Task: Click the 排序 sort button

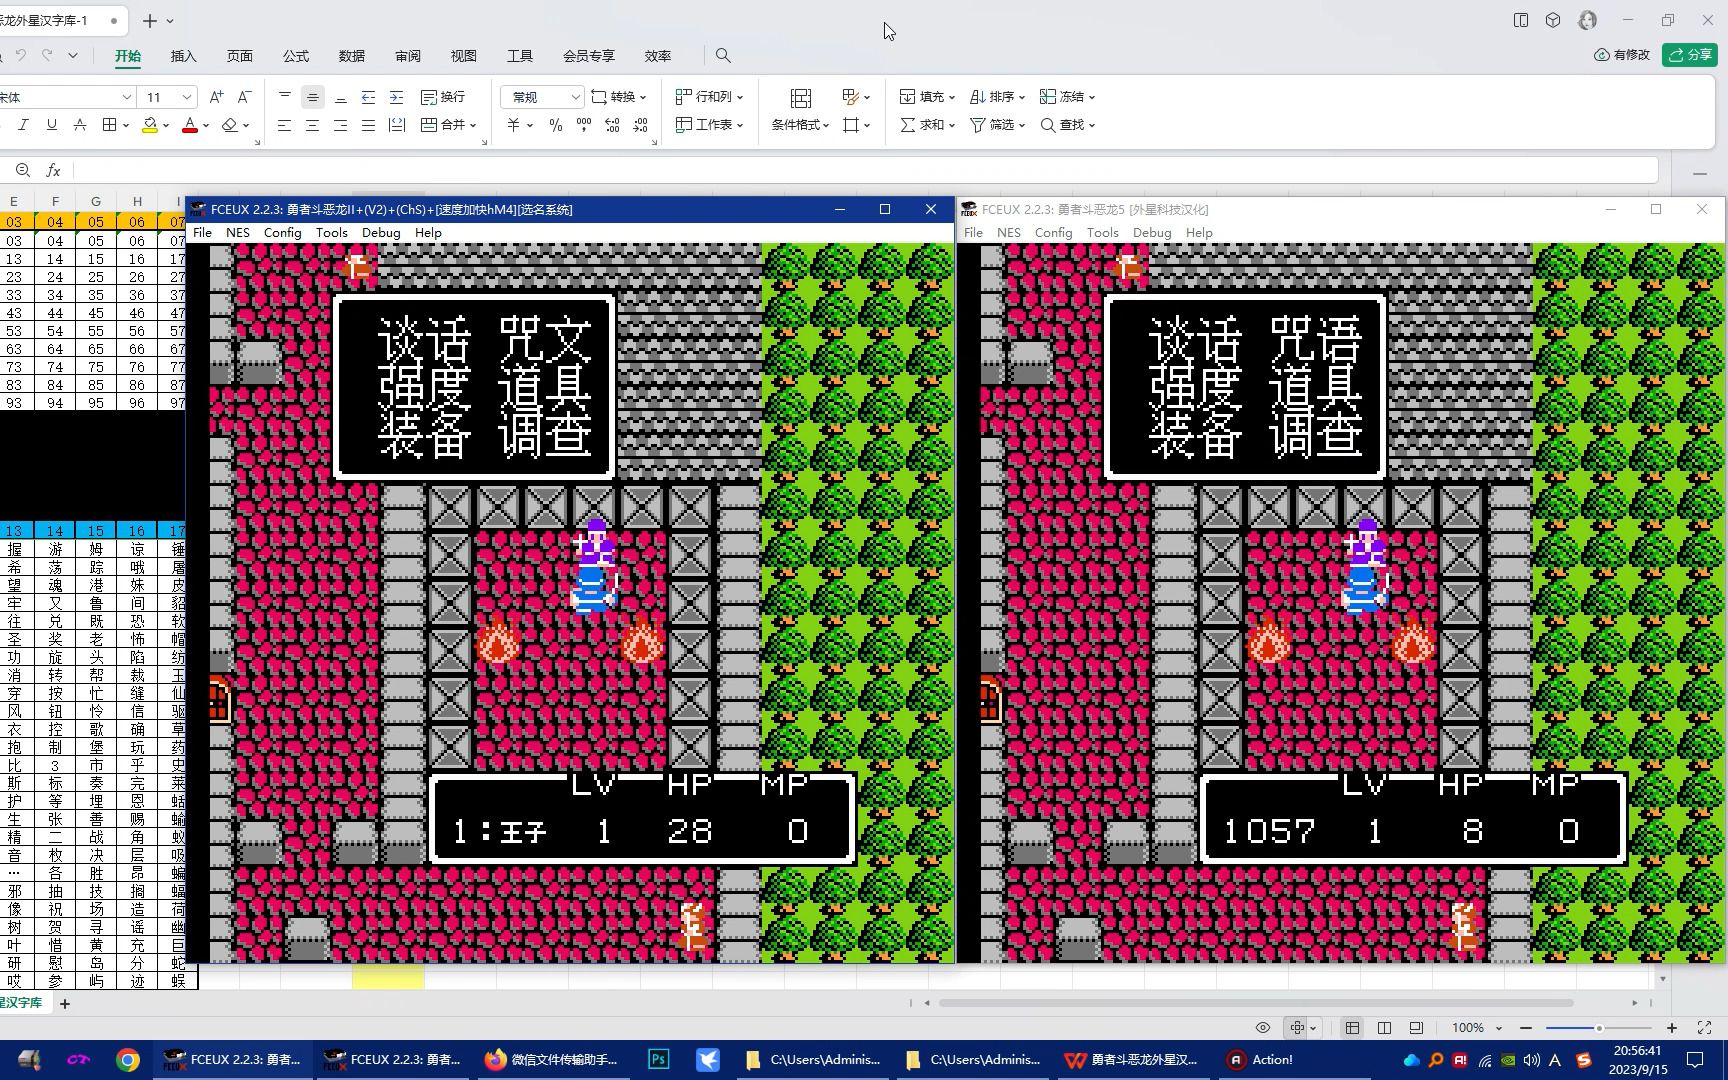Action: point(997,97)
